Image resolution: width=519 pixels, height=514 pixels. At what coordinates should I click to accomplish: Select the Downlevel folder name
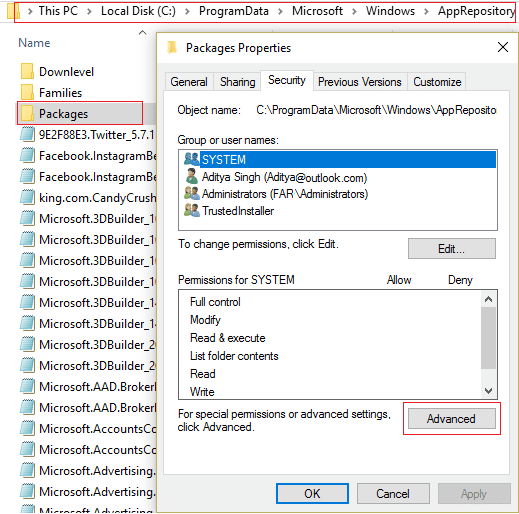click(66, 72)
